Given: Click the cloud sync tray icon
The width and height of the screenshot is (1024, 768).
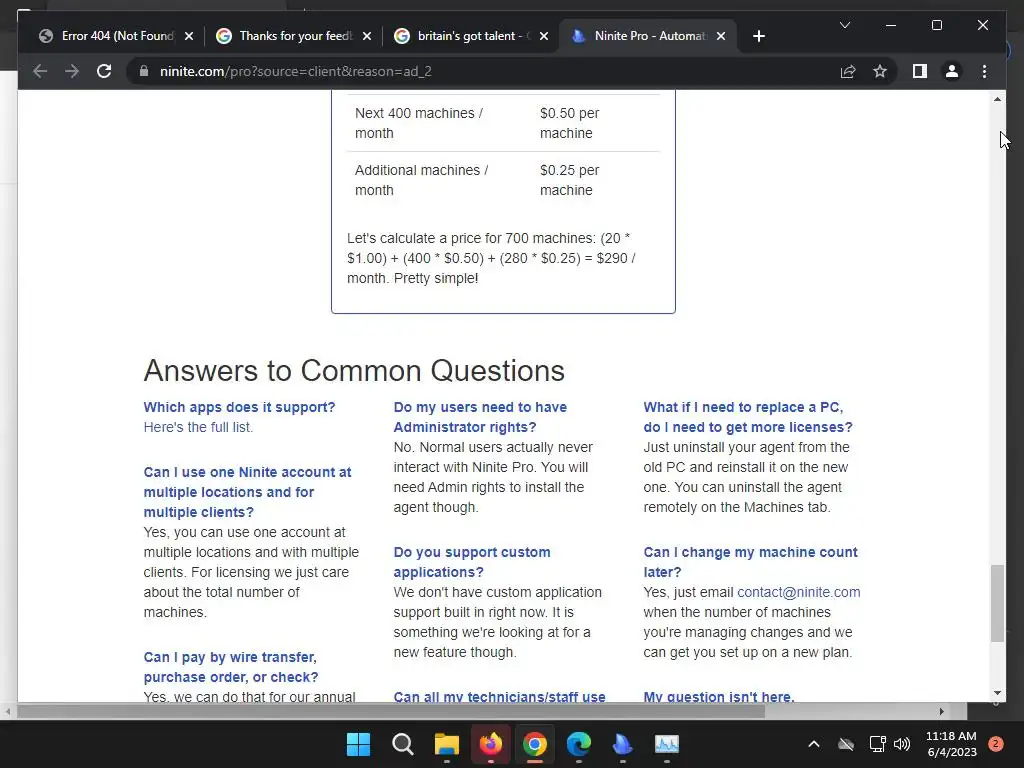Looking at the screenshot, I should tap(846, 744).
